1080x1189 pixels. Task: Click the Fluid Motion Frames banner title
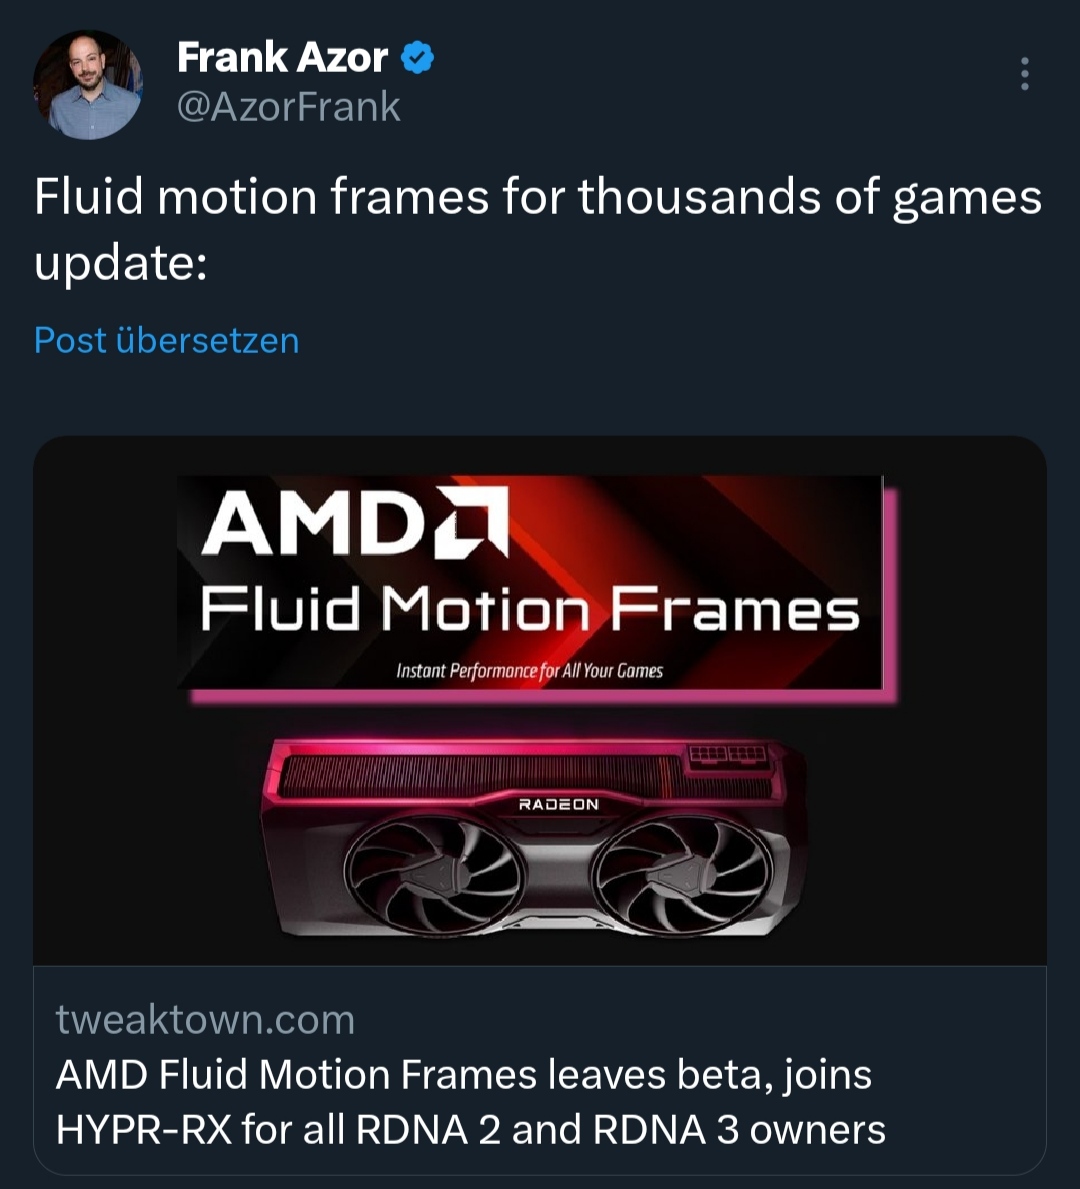coord(529,610)
